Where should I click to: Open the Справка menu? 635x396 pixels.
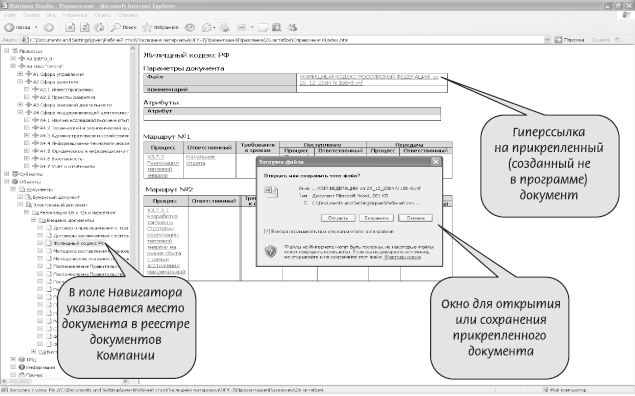pos(128,15)
